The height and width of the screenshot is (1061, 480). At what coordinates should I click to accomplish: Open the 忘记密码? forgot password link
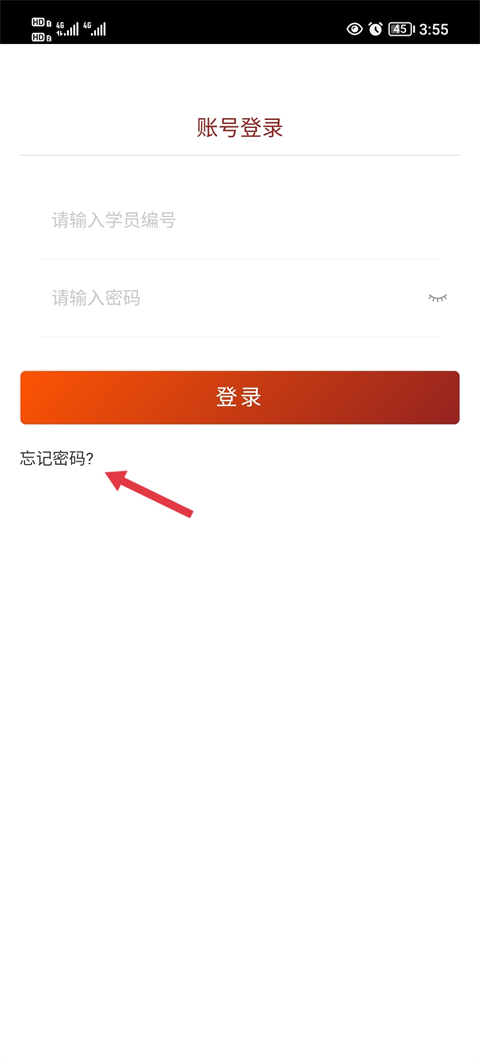click(x=57, y=459)
